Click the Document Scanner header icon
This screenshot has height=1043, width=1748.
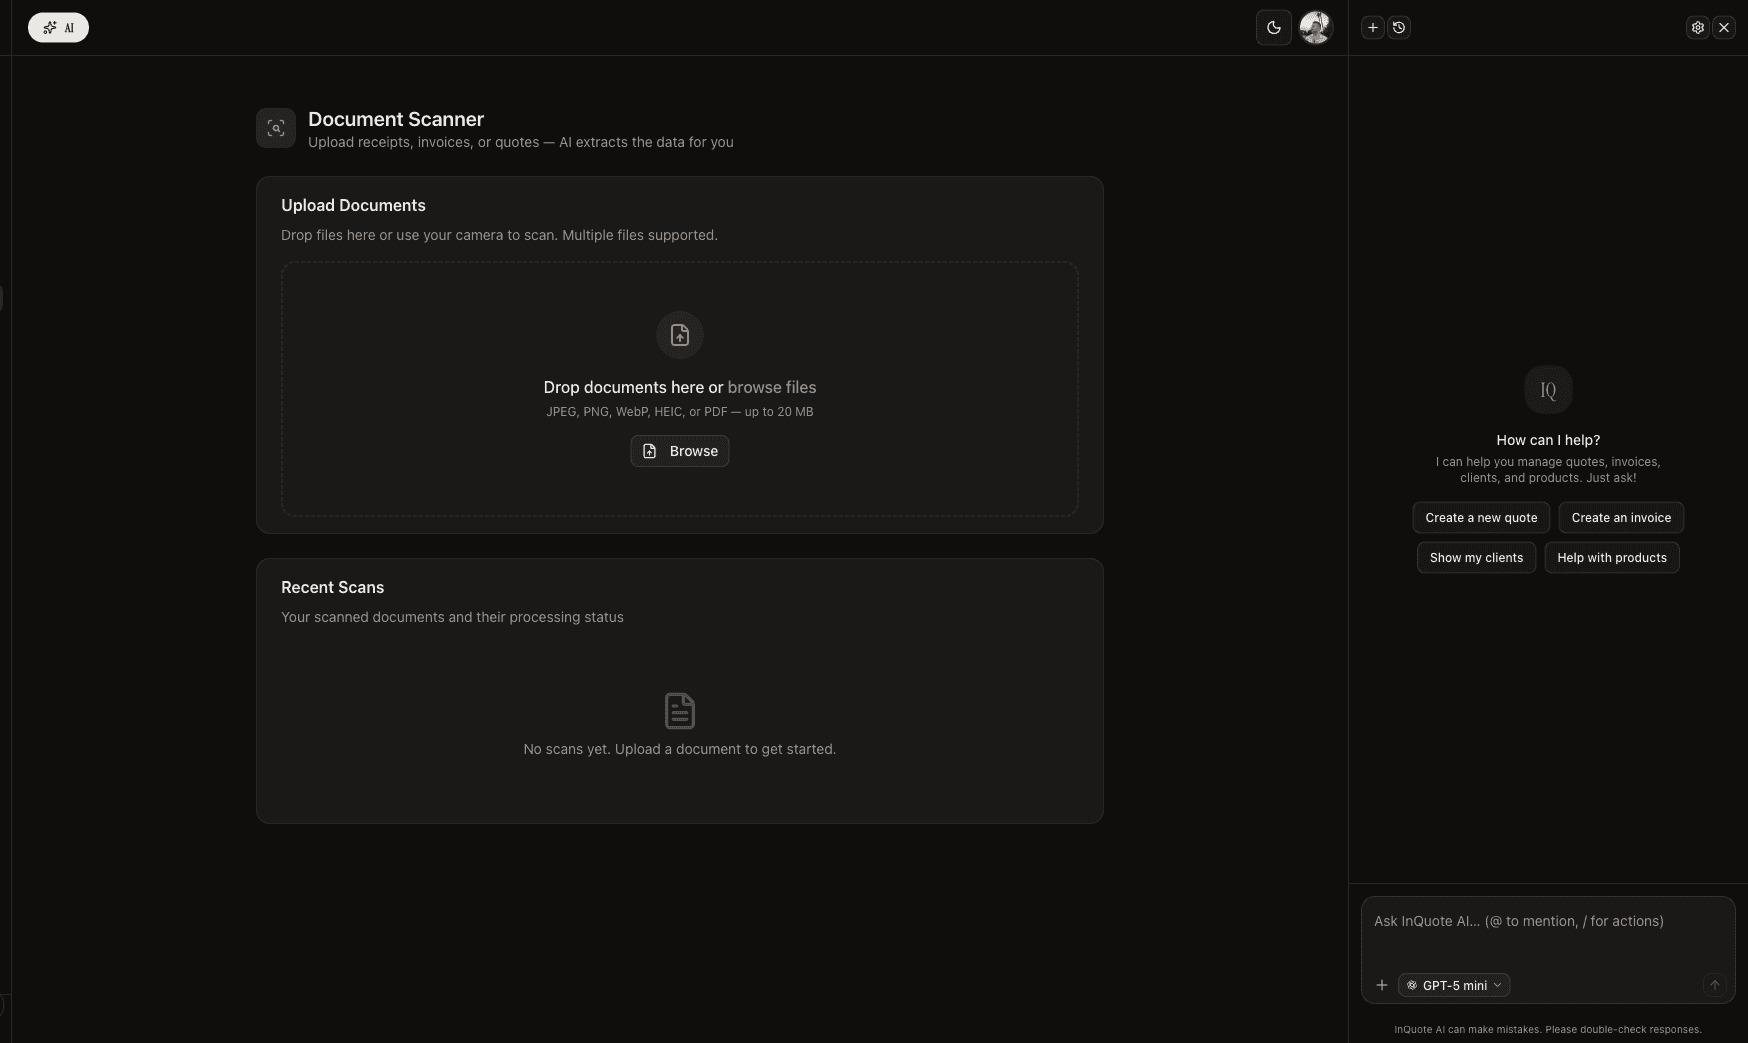click(x=276, y=128)
